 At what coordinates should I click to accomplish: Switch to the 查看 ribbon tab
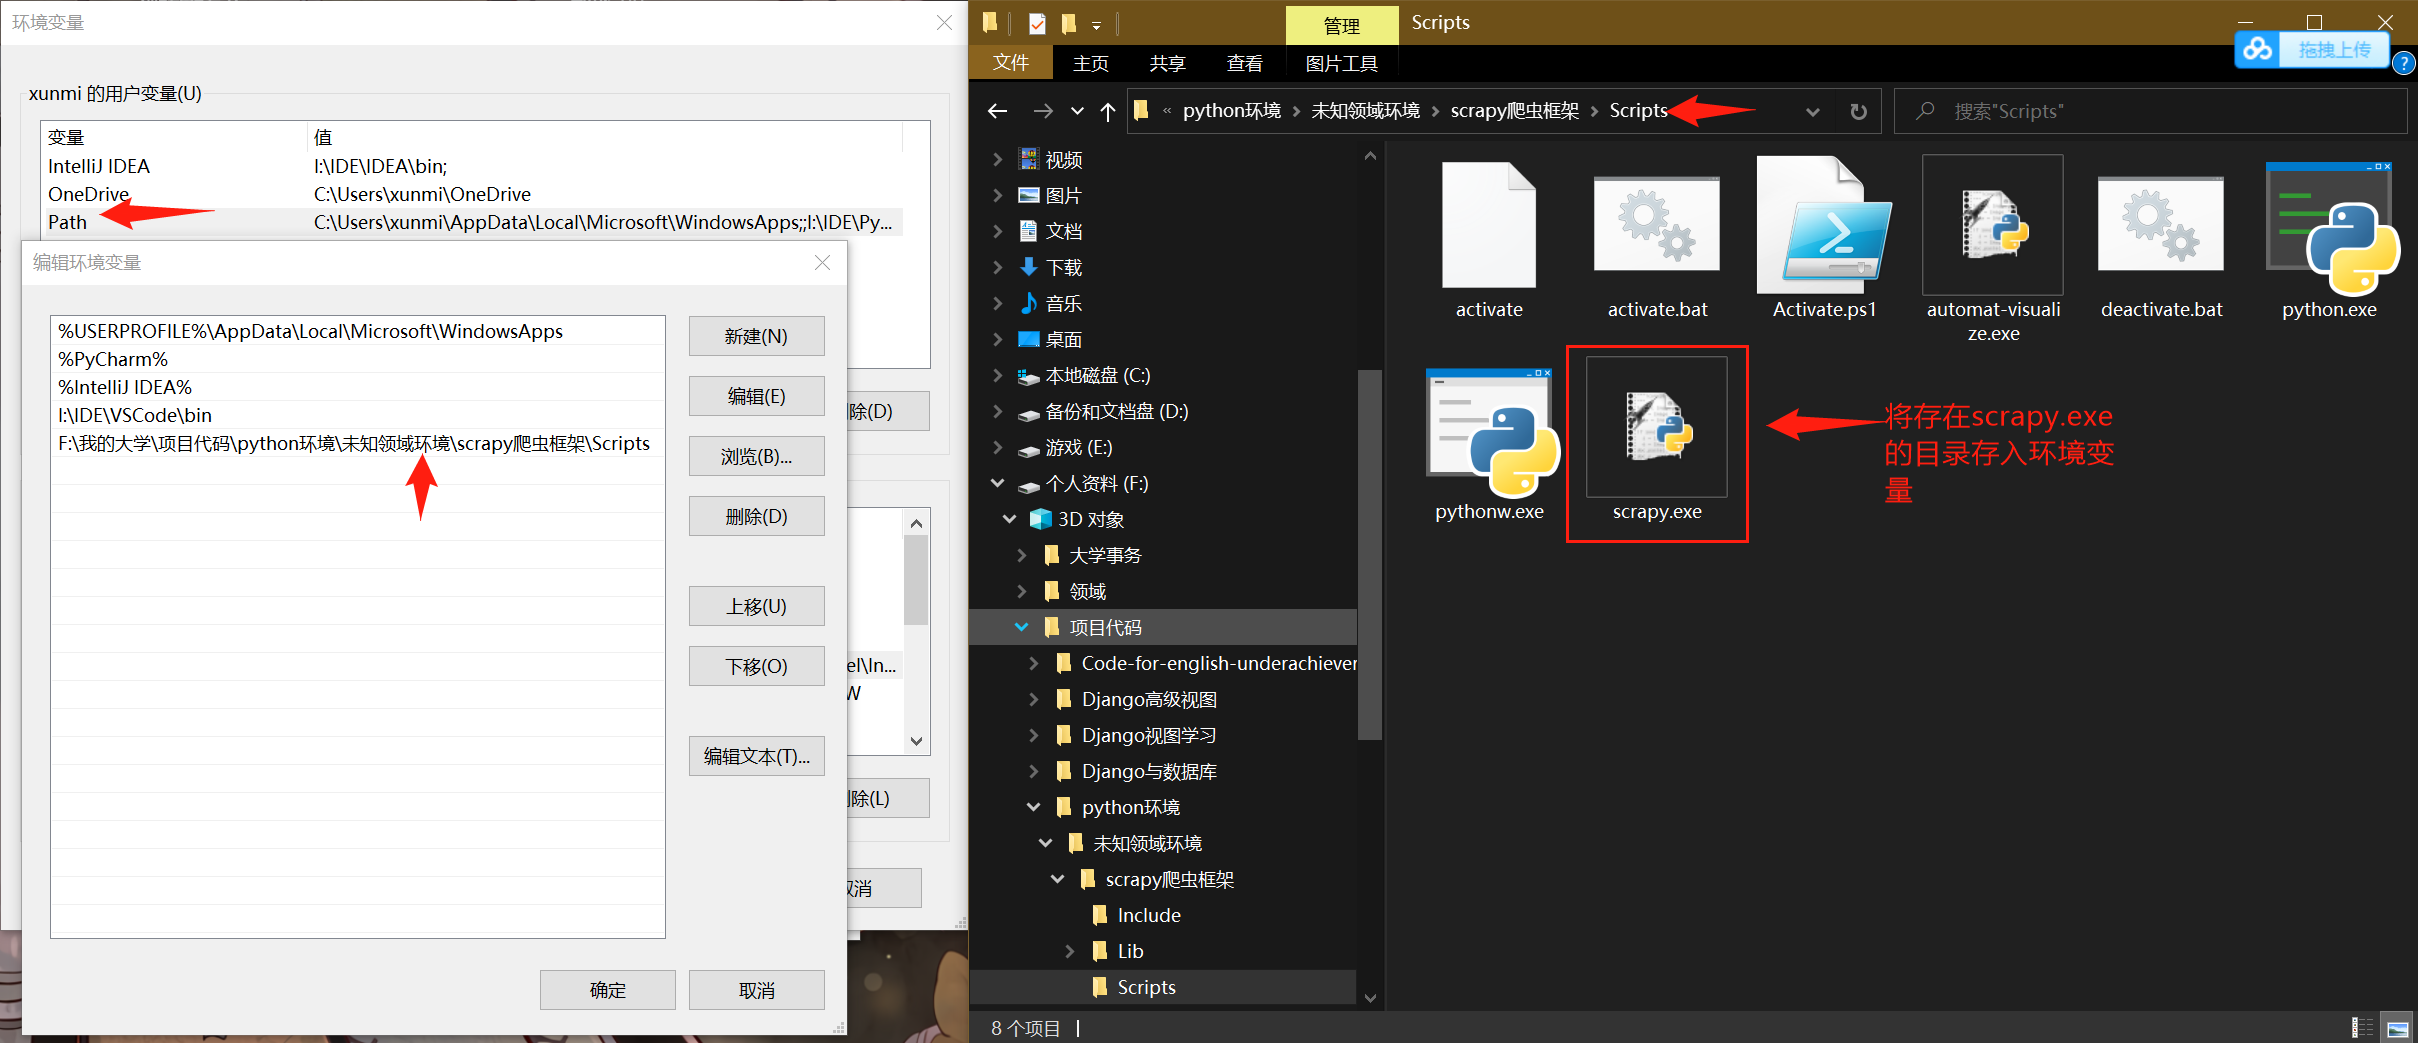pos(1243,62)
